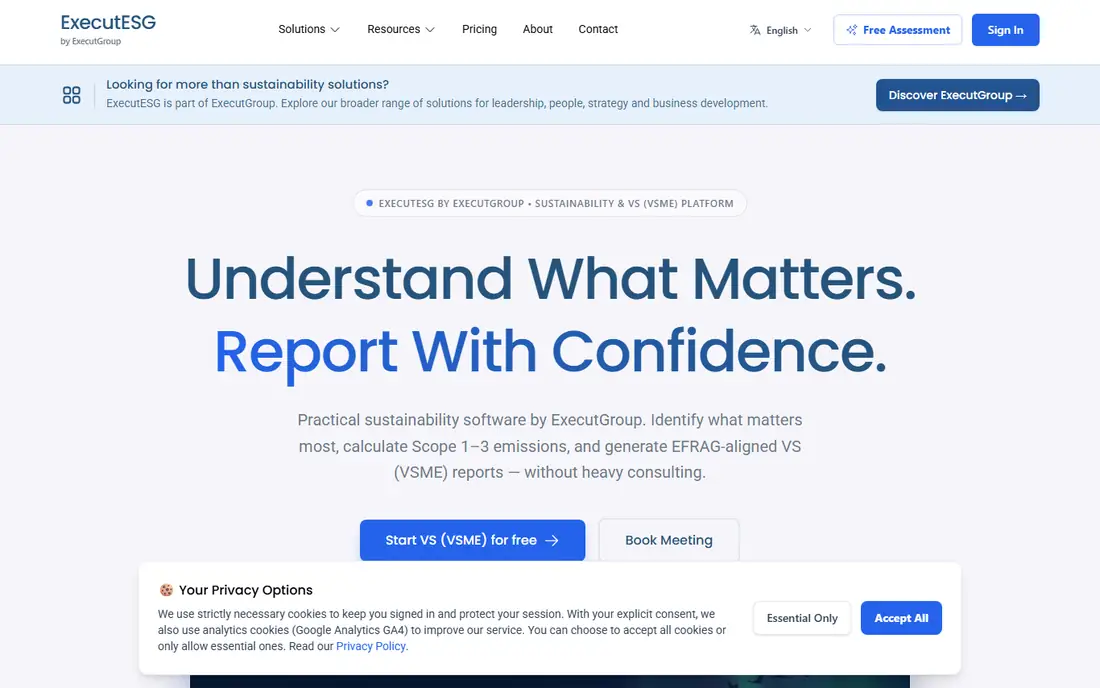
Task: Click the Free Assessment button
Action: tap(898, 30)
